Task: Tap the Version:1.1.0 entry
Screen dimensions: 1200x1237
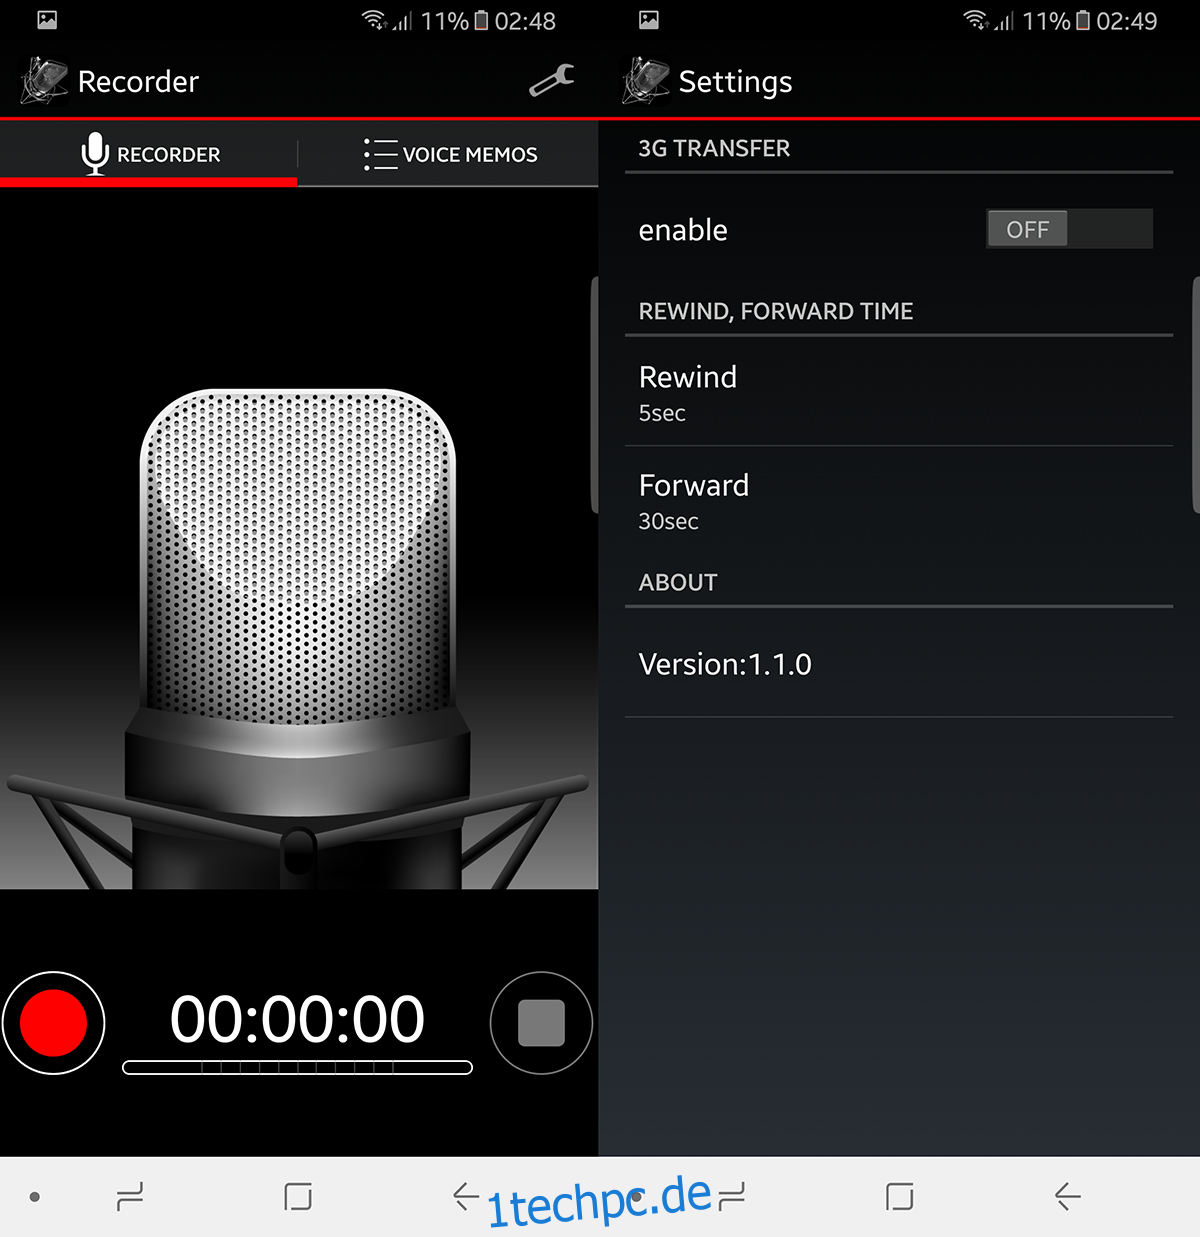Action: [899, 663]
